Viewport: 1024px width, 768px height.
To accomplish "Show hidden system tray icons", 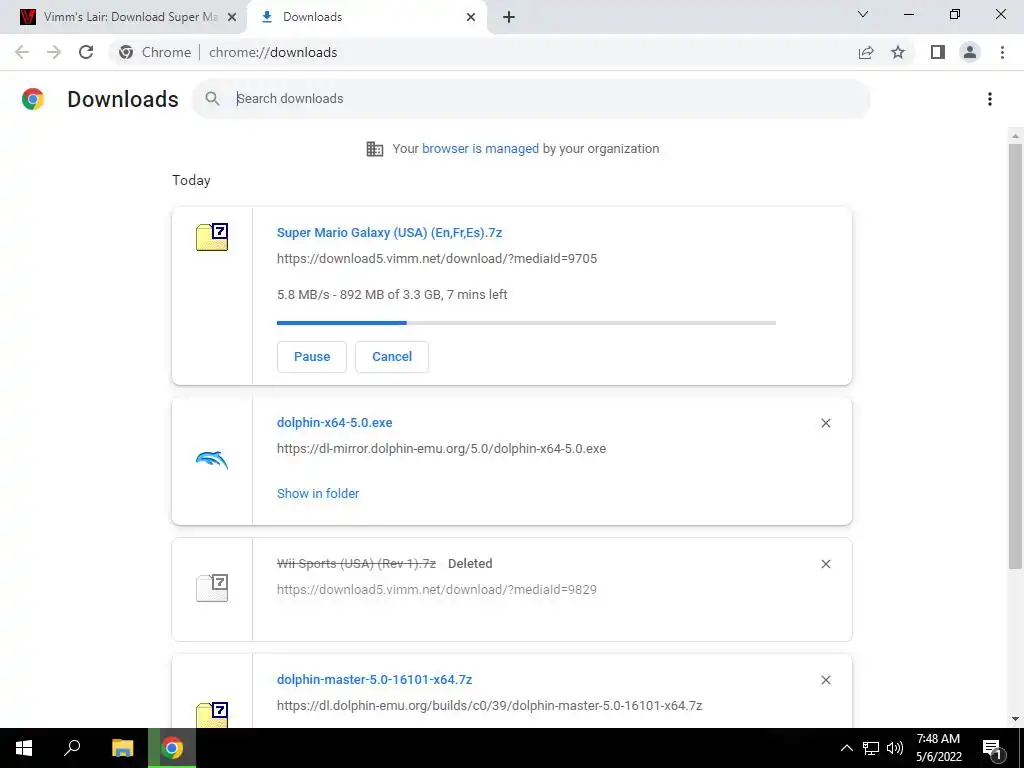I will tap(846, 748).
